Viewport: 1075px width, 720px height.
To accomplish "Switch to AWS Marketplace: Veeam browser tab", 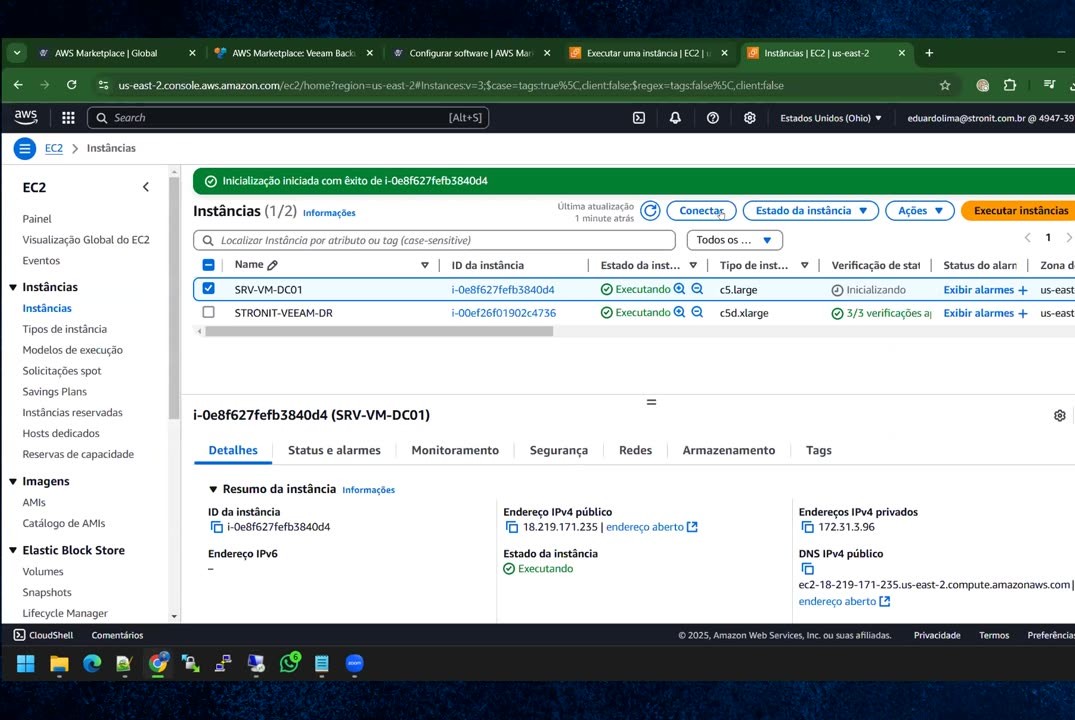I will [x=294, y=53].
